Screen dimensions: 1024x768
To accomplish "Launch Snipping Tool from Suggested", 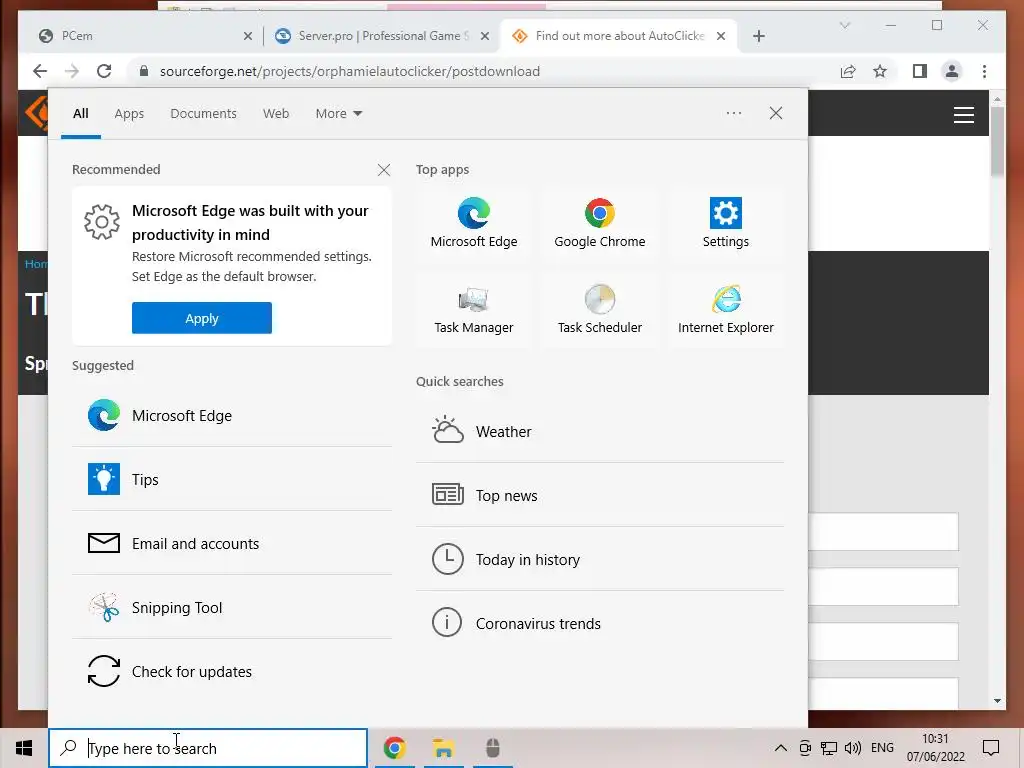I will 232,607.
